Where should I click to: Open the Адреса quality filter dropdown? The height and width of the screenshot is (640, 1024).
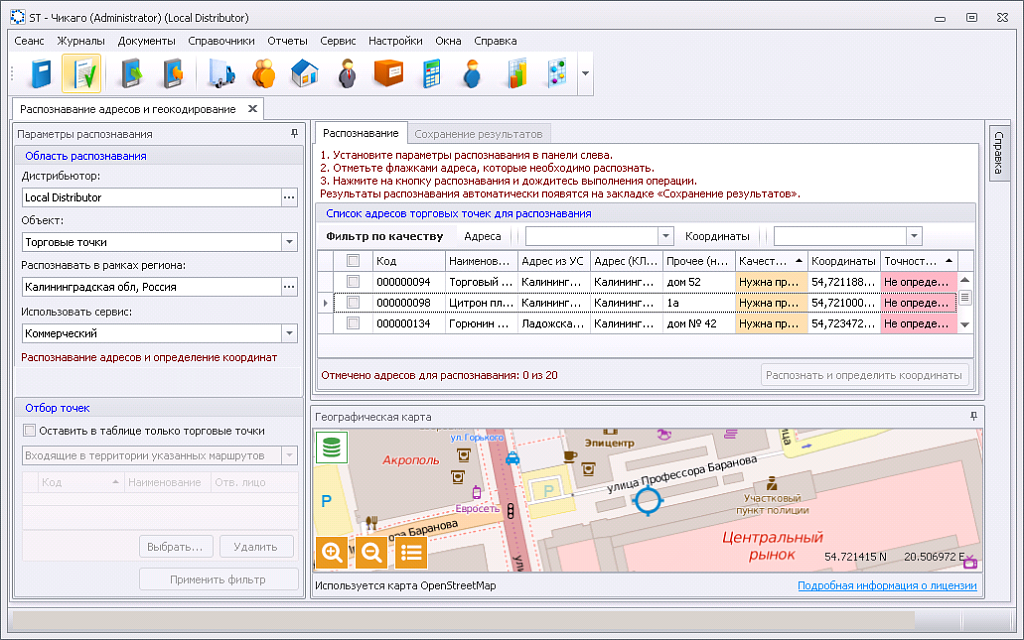click(665, 236)
